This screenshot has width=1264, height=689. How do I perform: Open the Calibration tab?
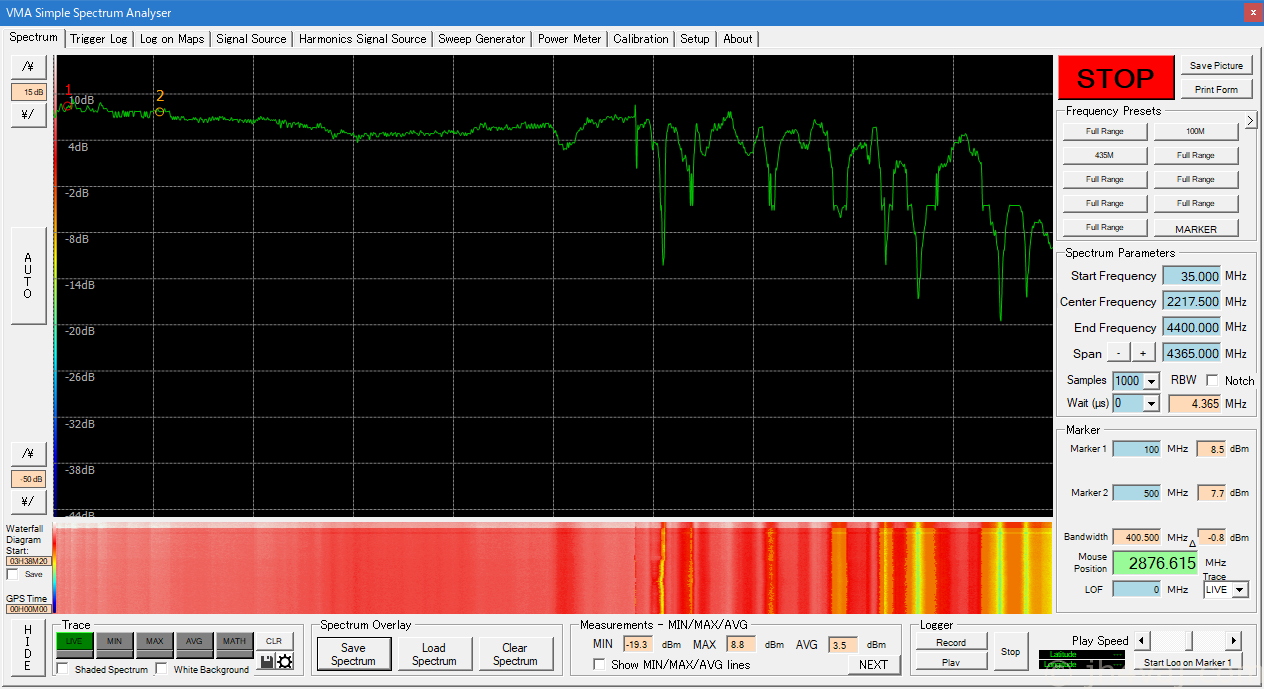tap(641, 39)
